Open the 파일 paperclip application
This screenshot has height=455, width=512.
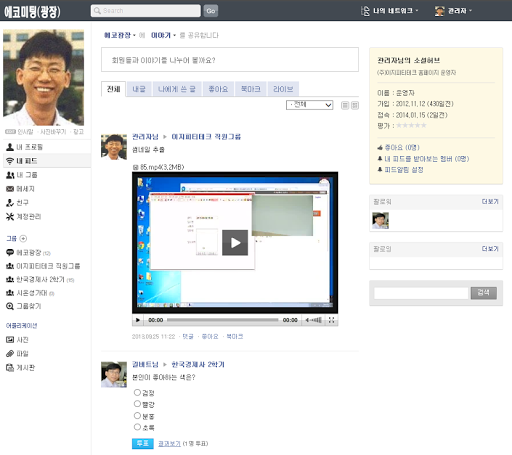point(17,354)
